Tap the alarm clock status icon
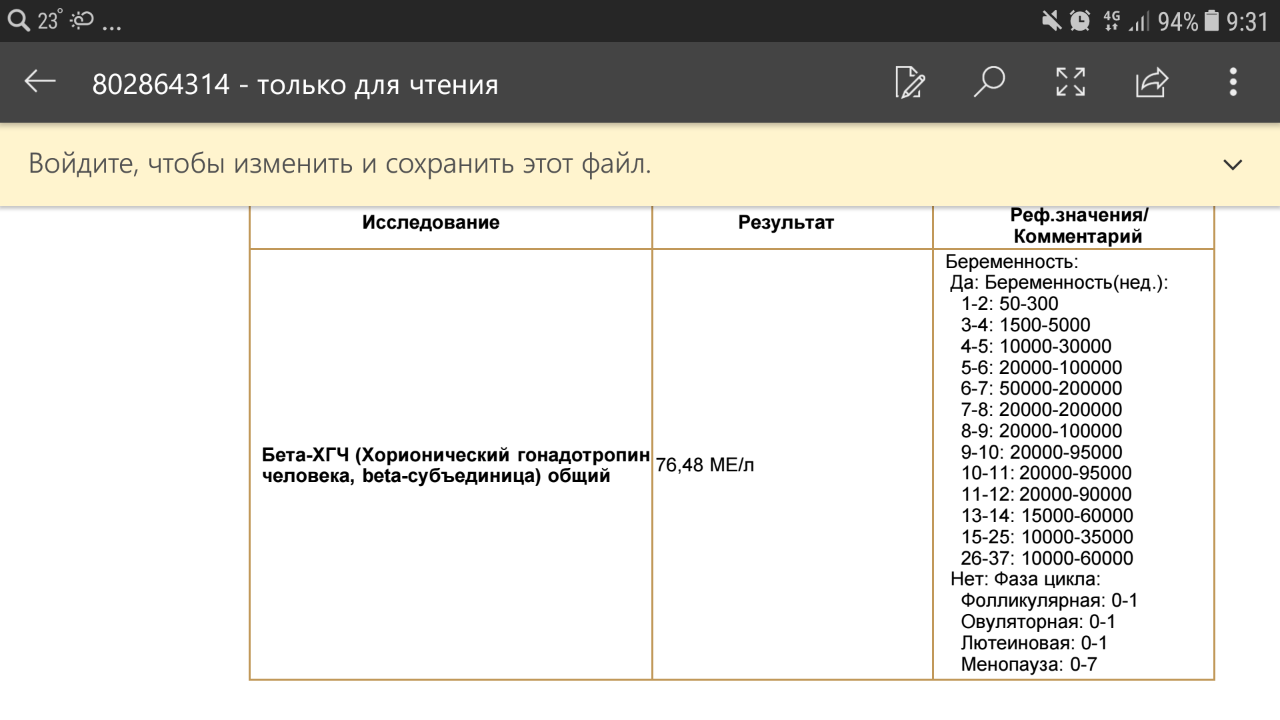Screen dimensions: 1280x720 tap(1080, 20)
